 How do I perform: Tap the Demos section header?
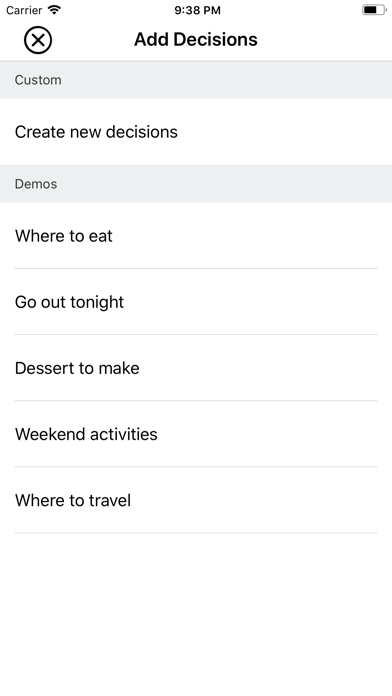coord(196,184)
